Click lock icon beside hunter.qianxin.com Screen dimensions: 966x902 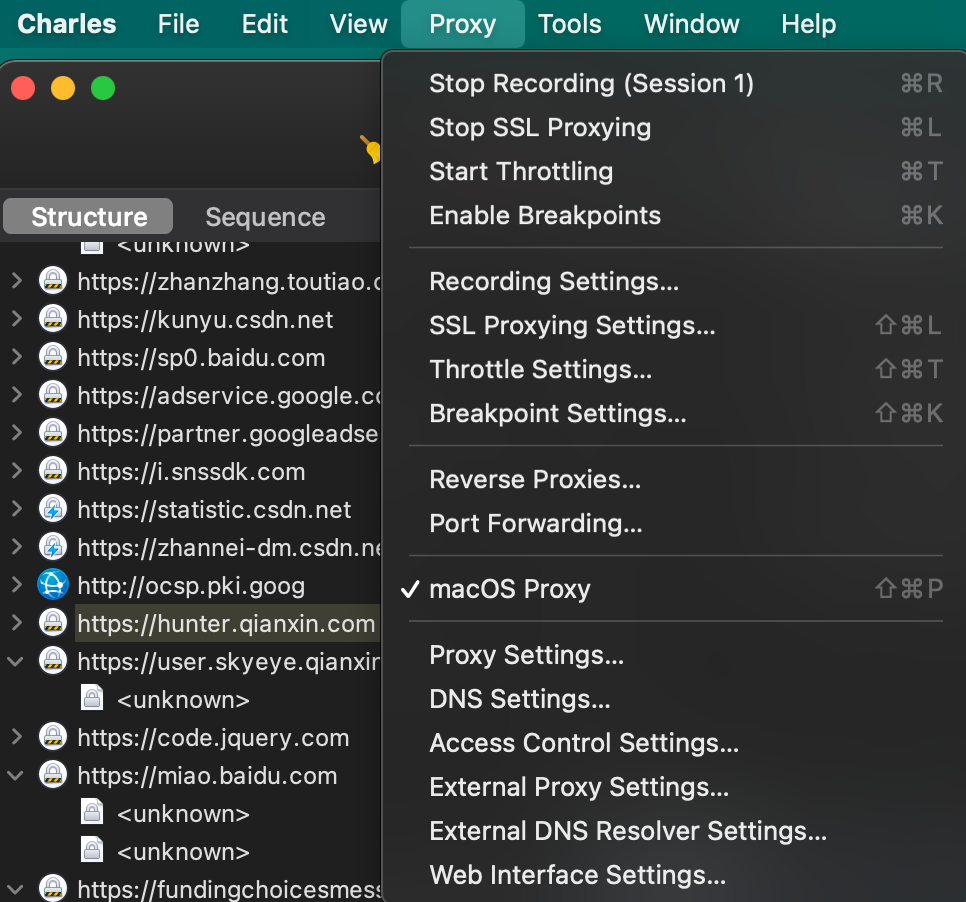[x=53, y=623]
